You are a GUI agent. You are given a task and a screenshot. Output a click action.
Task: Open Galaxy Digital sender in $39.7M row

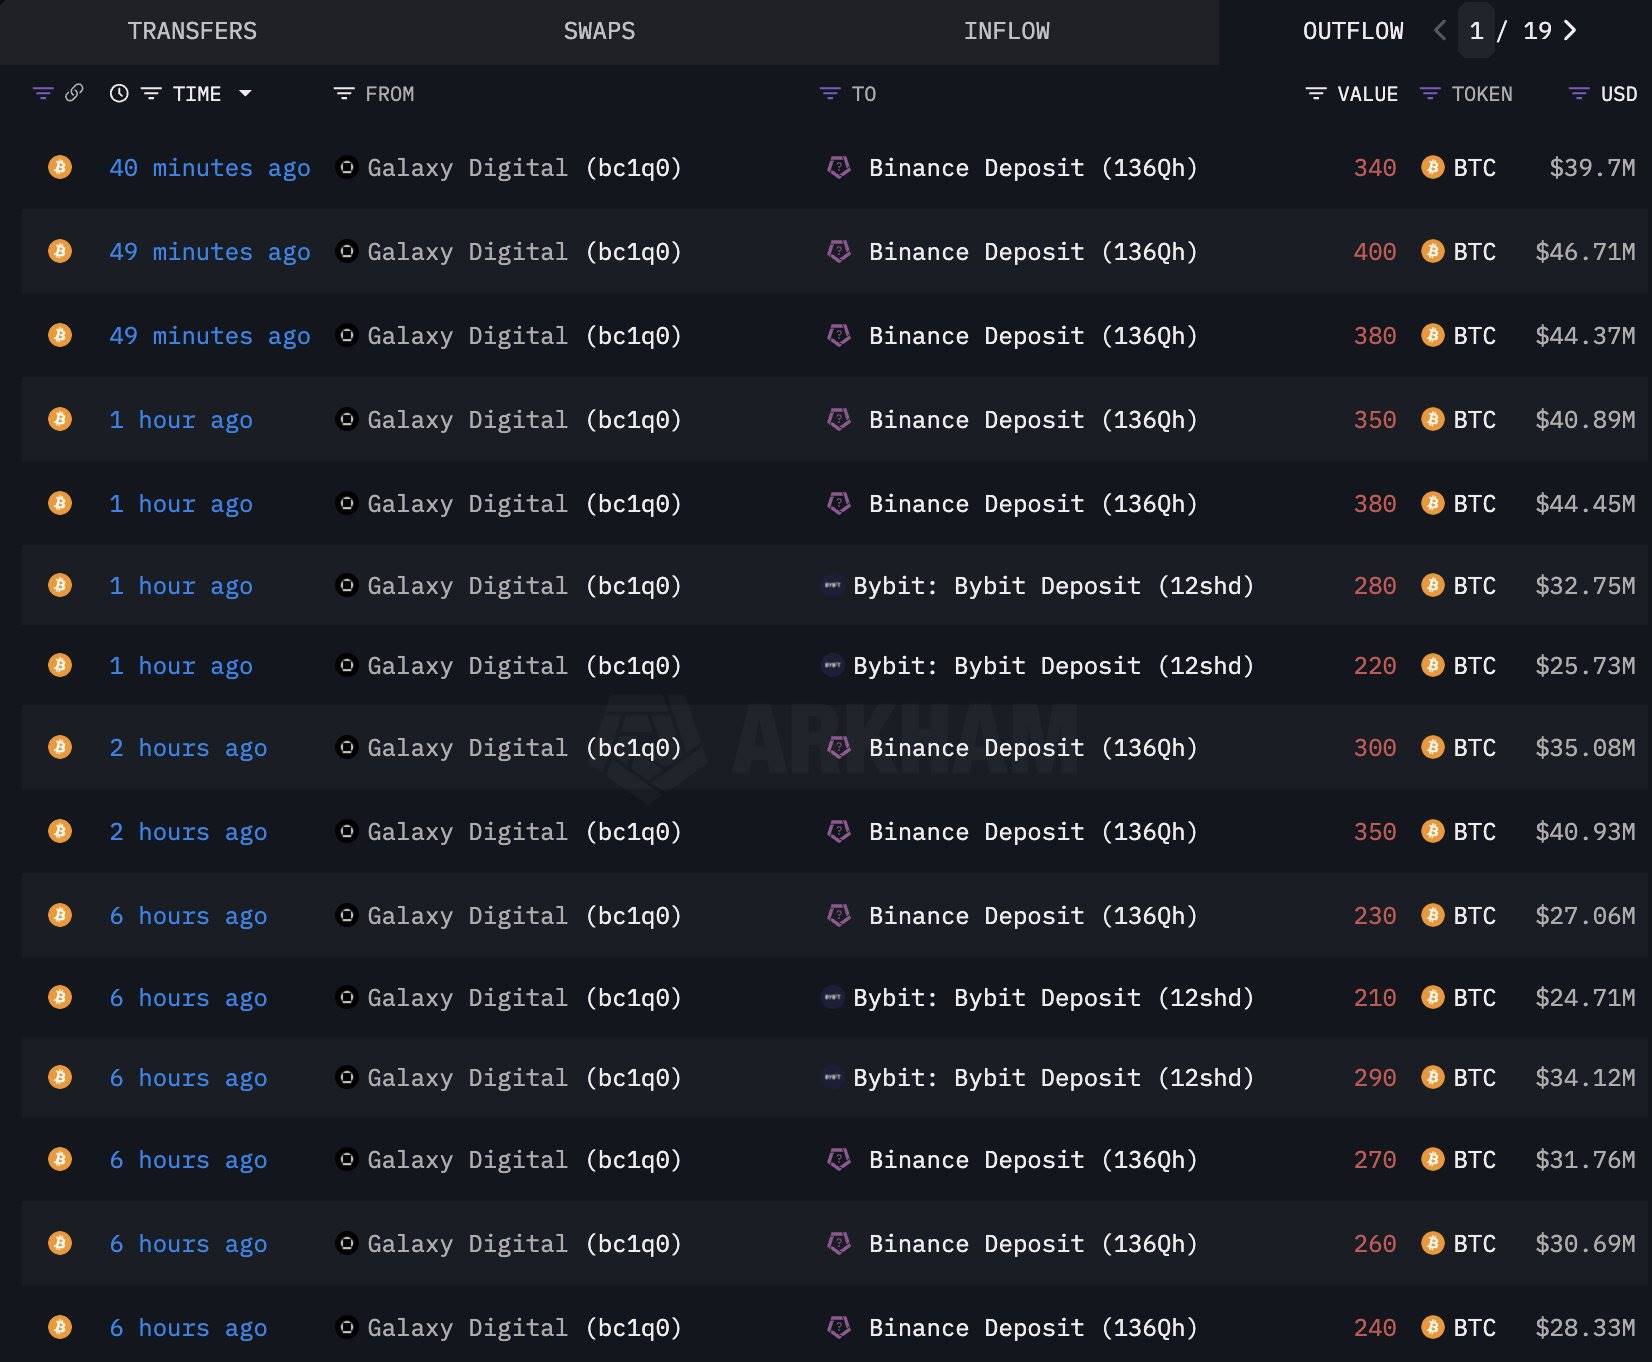524,168
